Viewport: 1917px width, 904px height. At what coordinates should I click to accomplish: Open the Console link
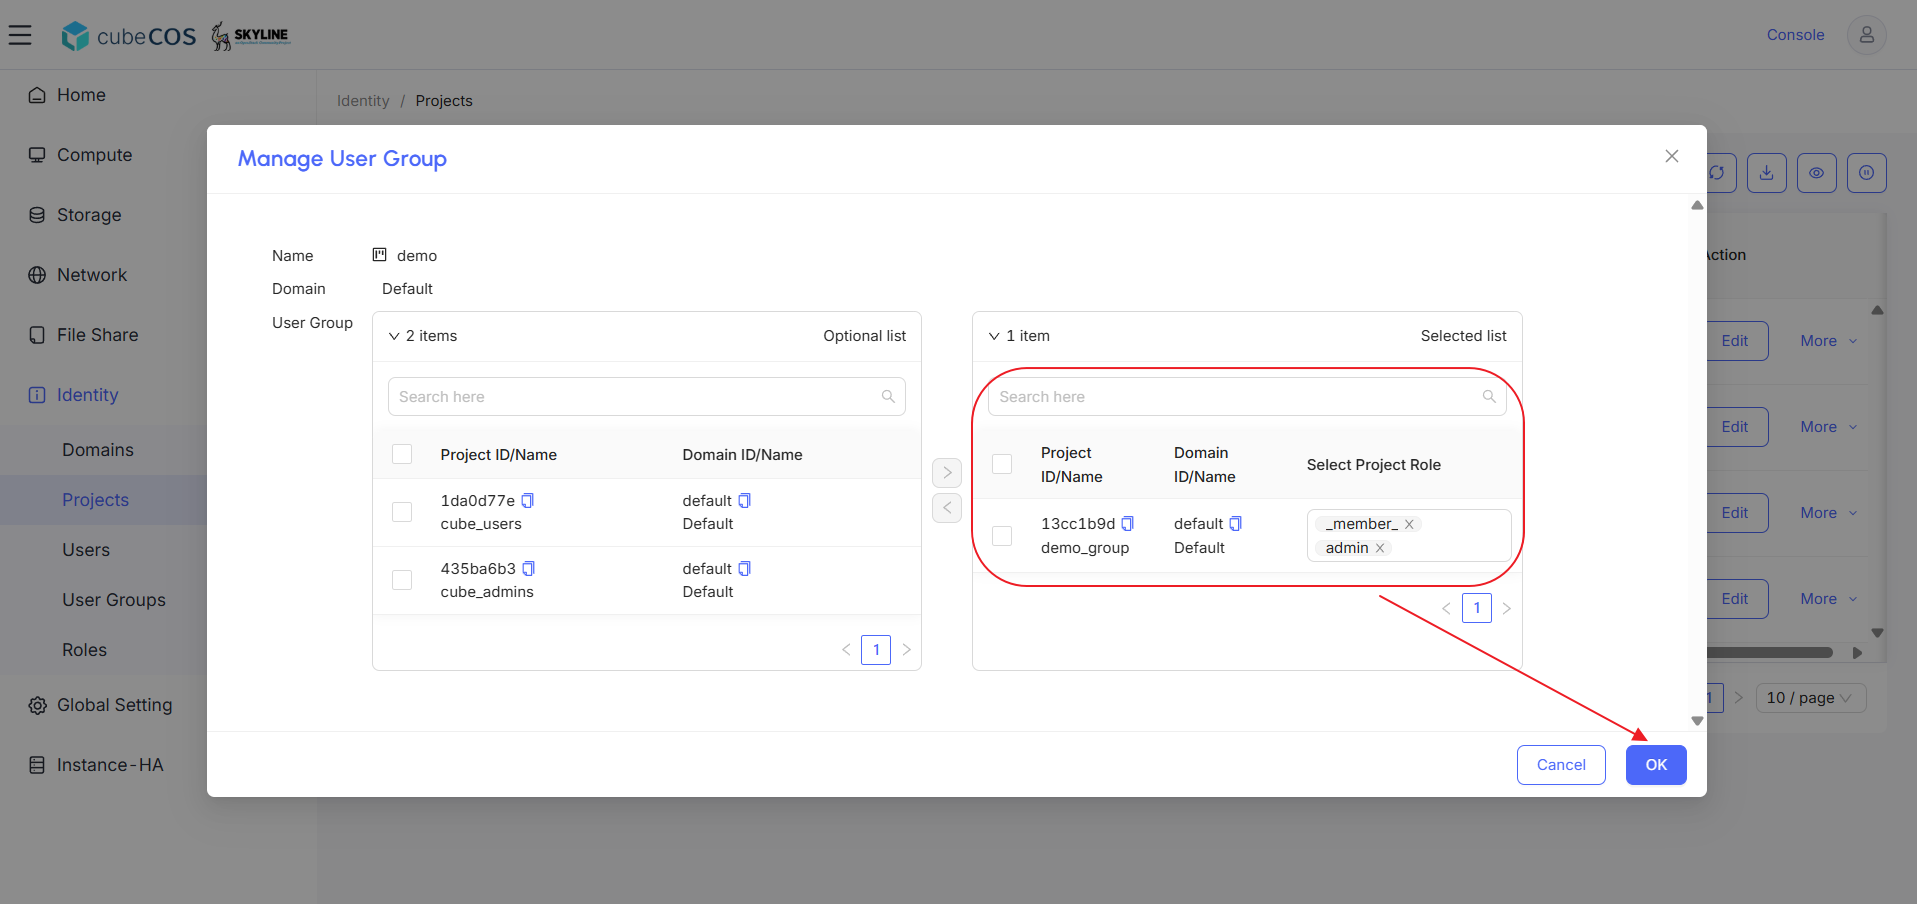point(1795,35)
